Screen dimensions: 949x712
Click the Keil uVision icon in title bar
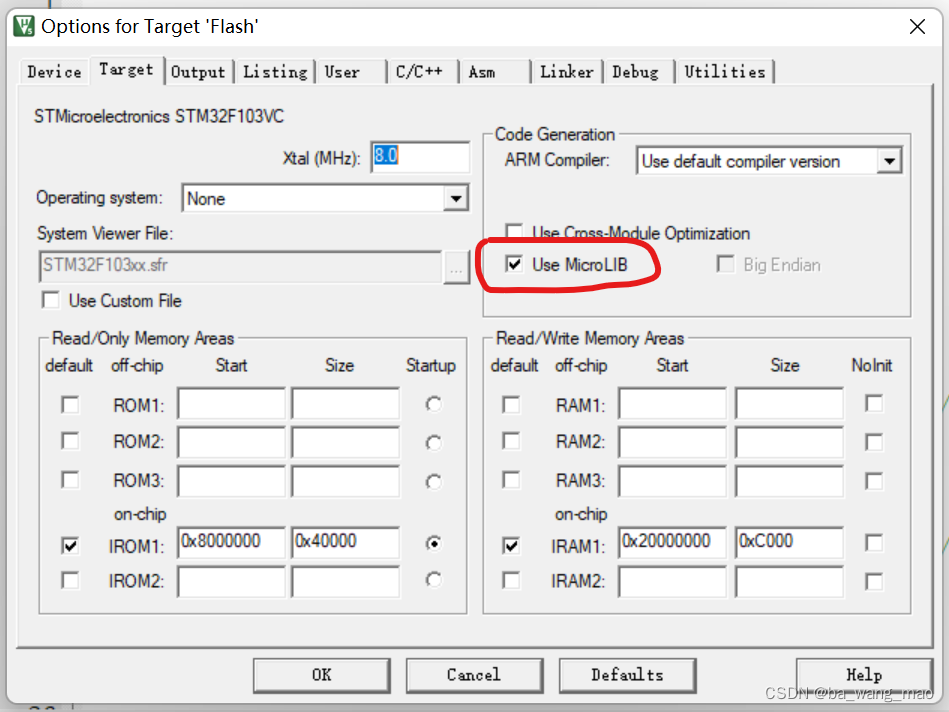point(24,26)
